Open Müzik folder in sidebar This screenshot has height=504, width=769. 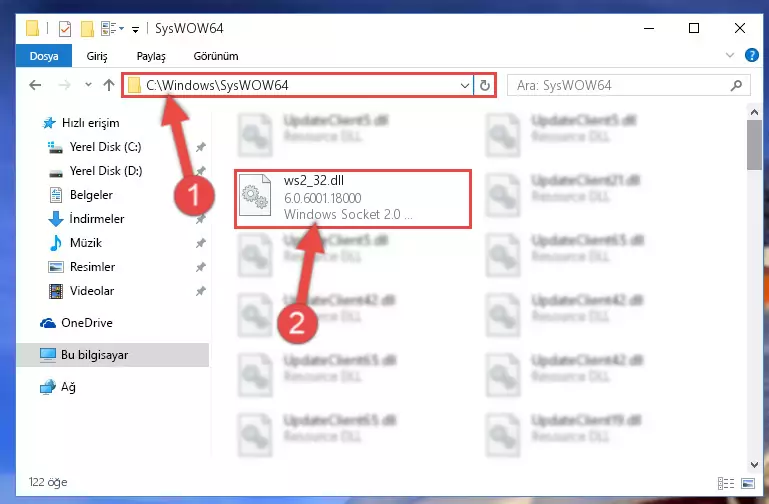(x=86, y=243)
